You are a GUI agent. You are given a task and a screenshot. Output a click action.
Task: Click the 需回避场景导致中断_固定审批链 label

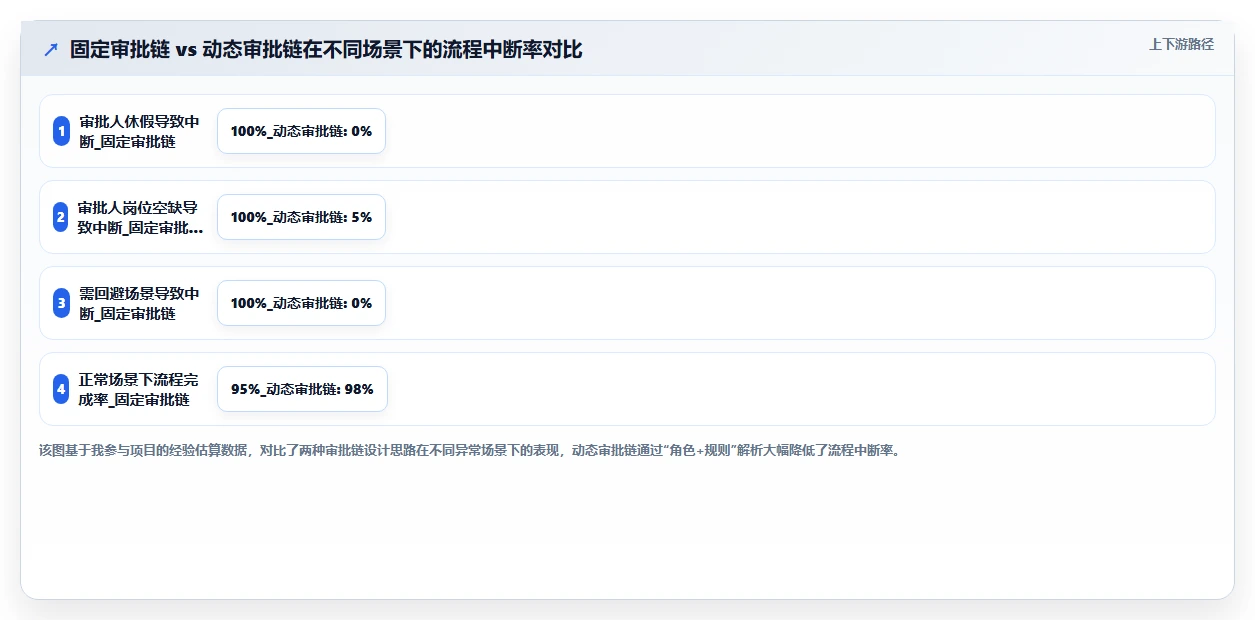[139, 303]
